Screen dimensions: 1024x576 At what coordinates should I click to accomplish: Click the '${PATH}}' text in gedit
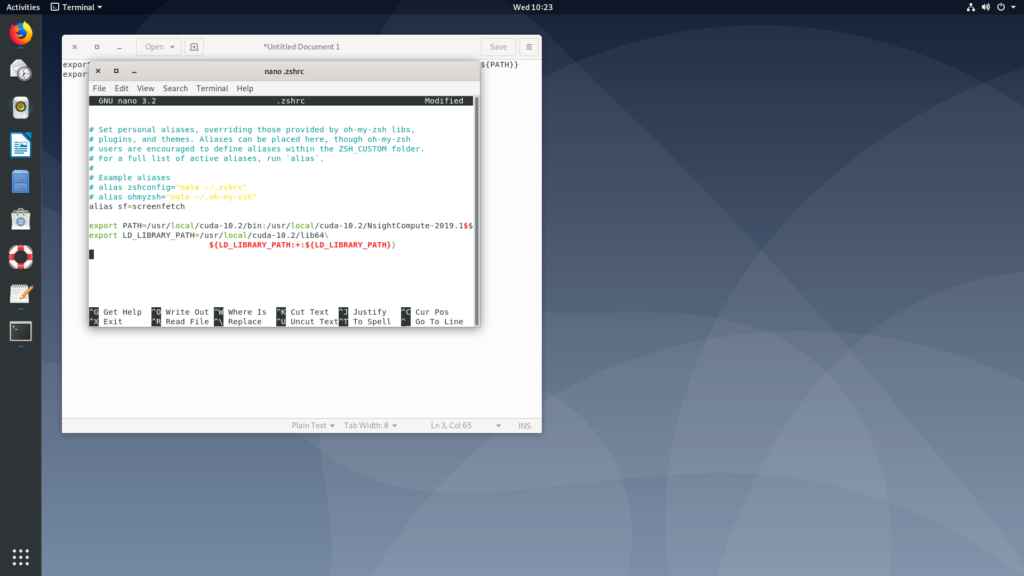(x=500, y=65)
